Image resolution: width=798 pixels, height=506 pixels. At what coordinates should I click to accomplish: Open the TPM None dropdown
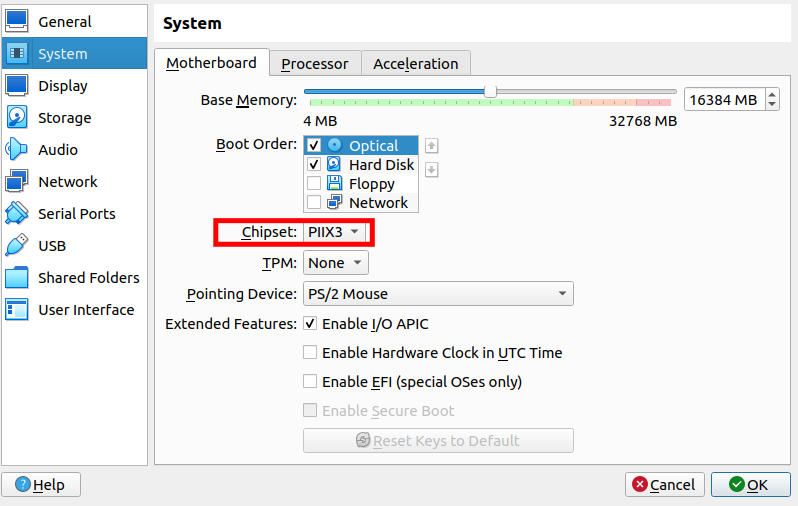(x=335, y=263)
